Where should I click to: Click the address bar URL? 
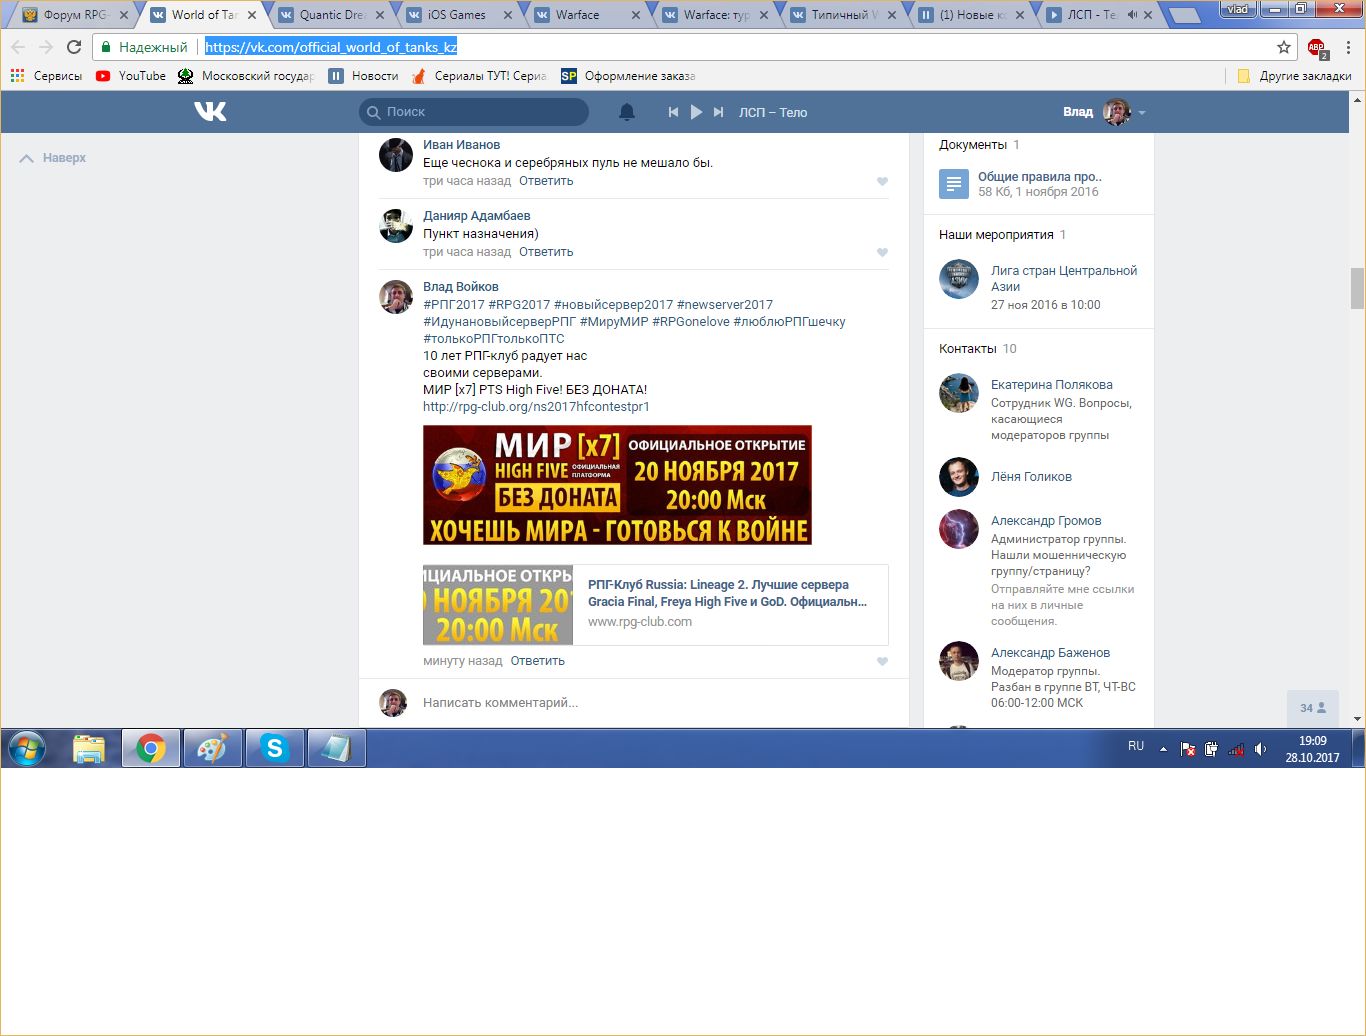pos(331,47)
